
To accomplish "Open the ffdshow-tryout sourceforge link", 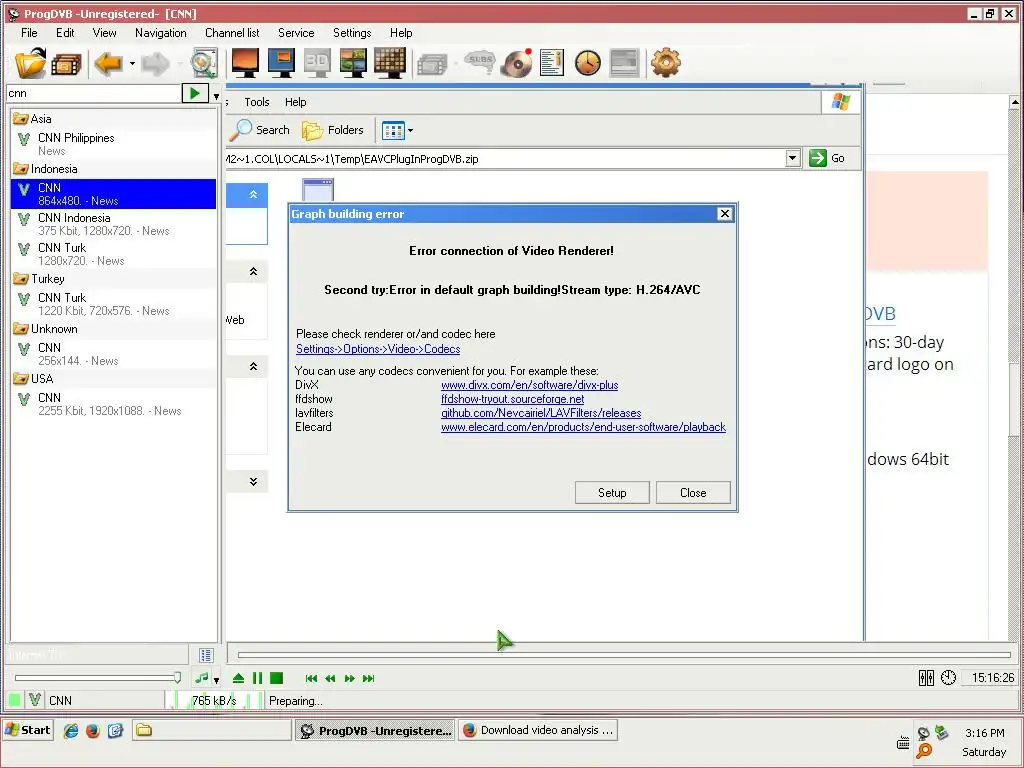I will [x=513, y=399].
